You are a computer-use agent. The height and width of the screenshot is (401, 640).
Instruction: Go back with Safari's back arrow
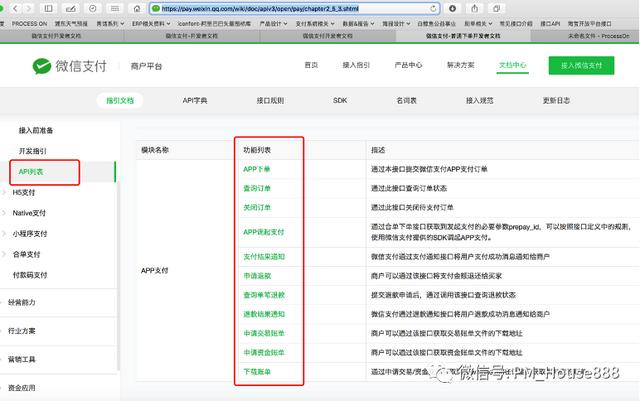15,8
